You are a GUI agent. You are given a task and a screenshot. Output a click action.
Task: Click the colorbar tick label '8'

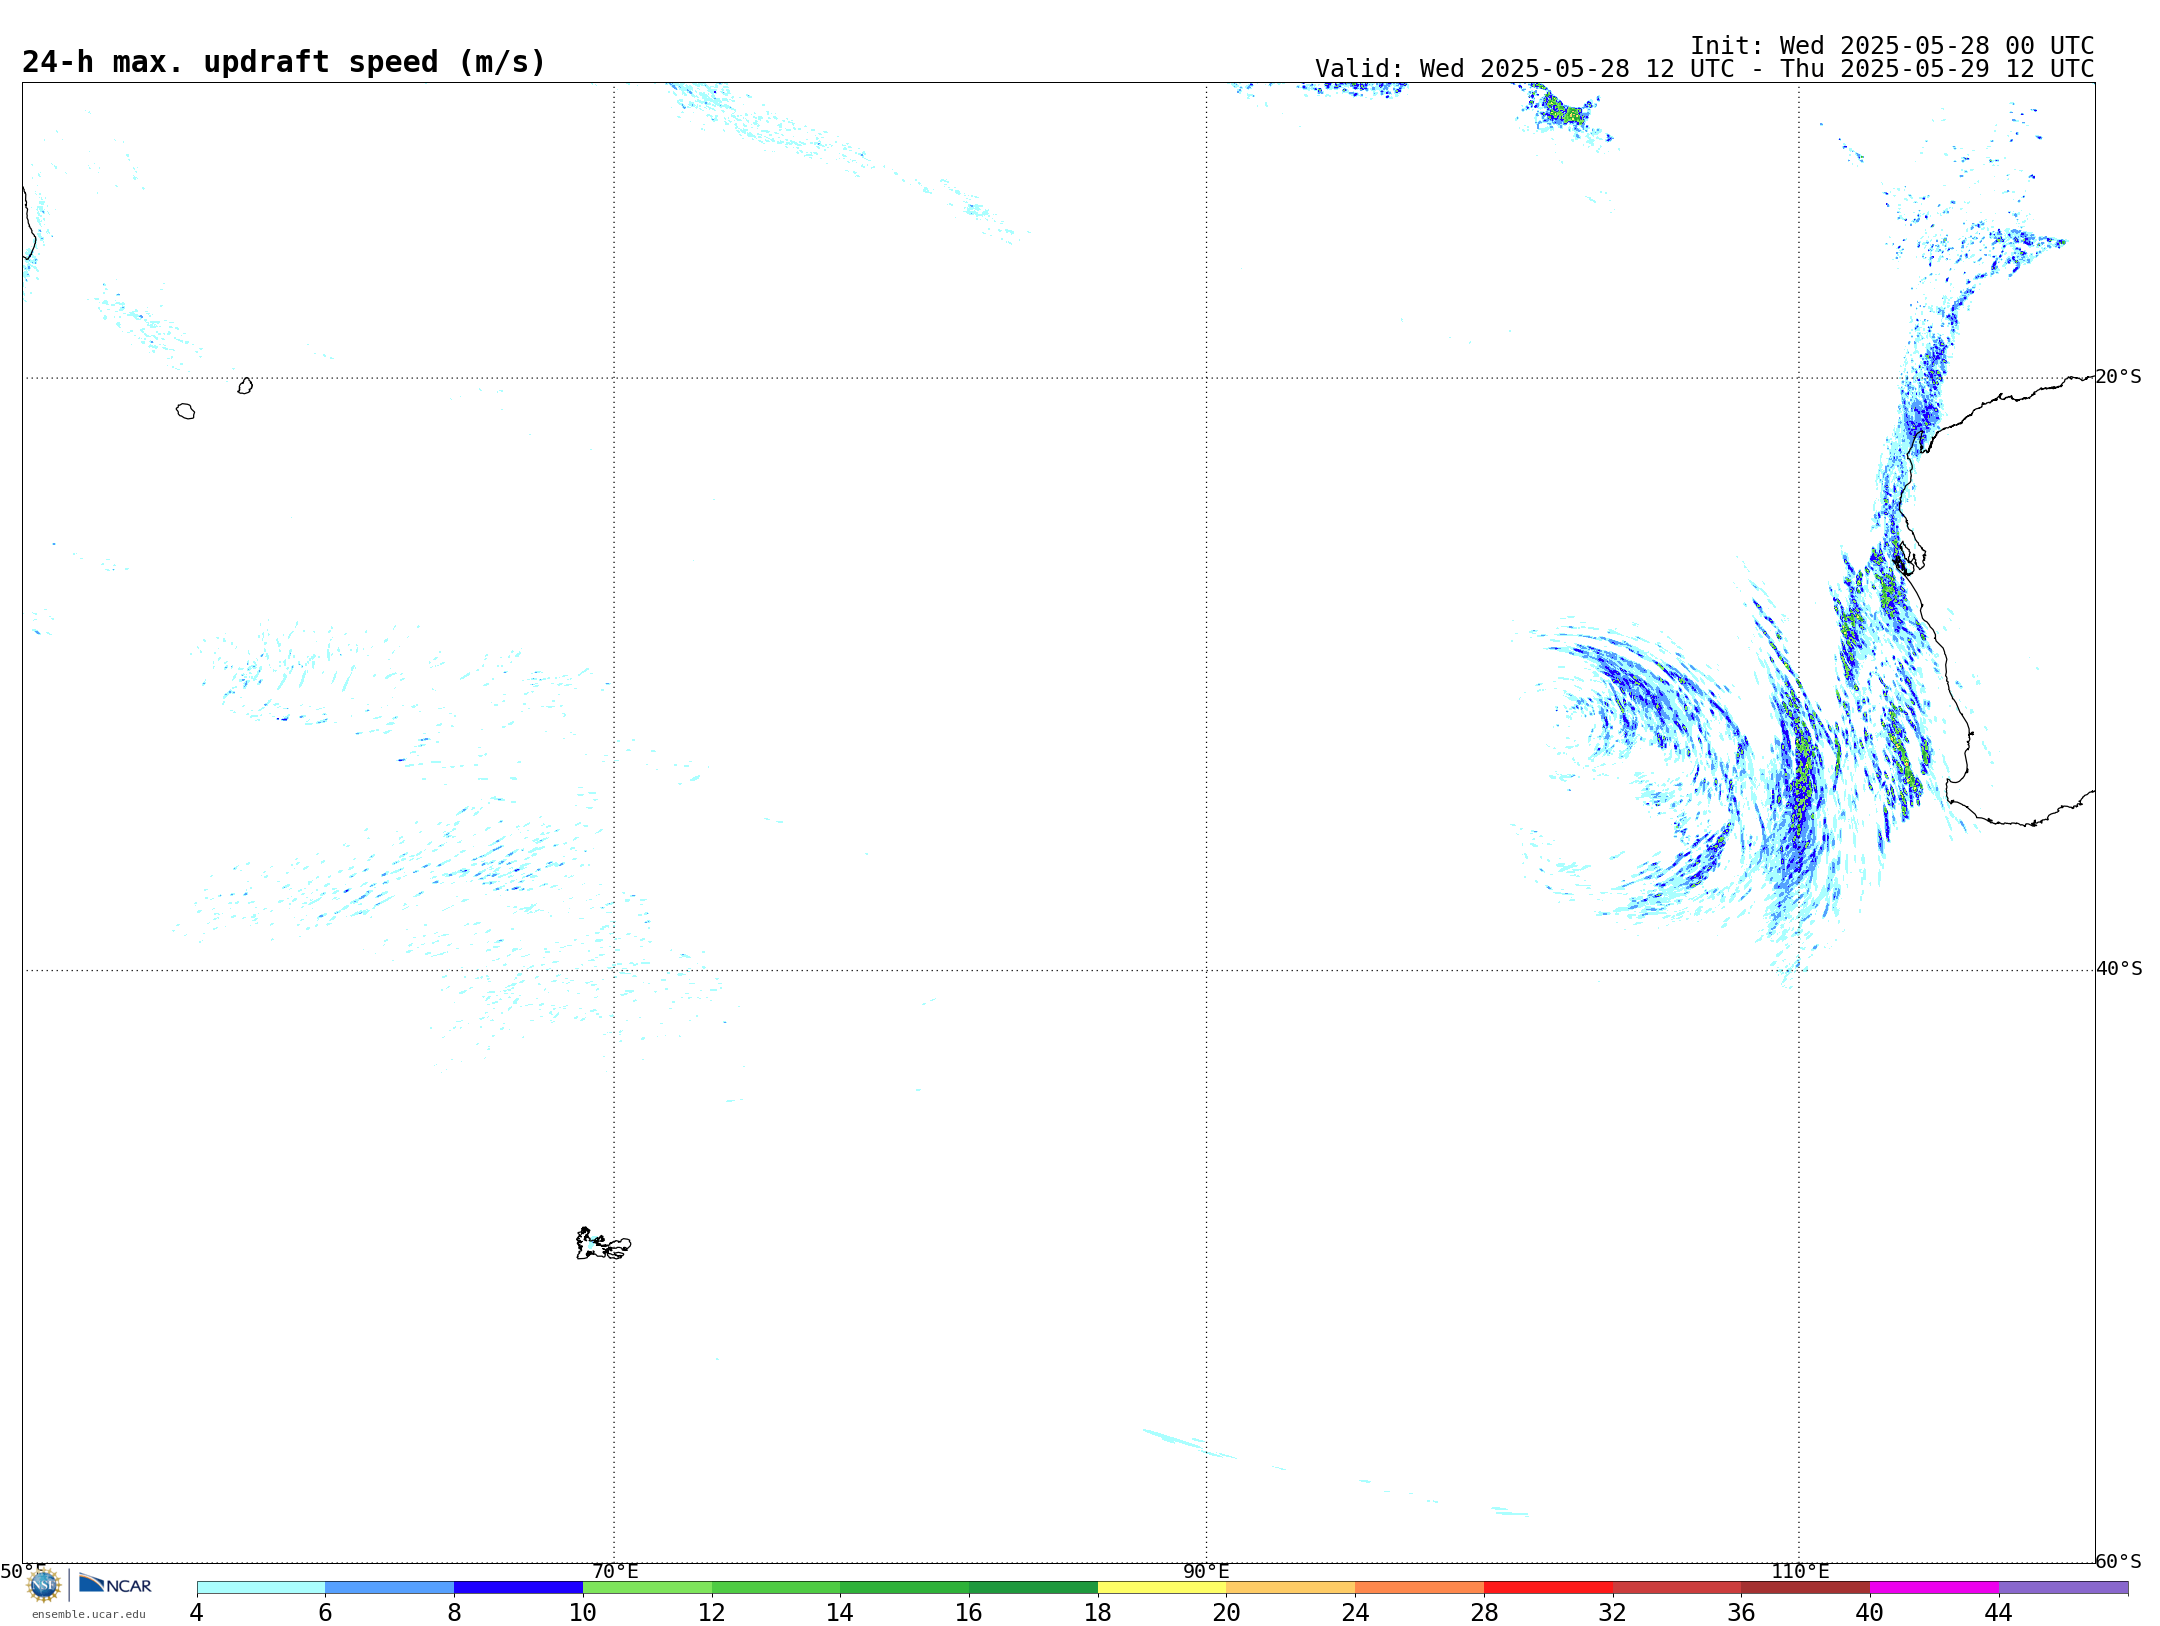click(x=454, y=1613)
